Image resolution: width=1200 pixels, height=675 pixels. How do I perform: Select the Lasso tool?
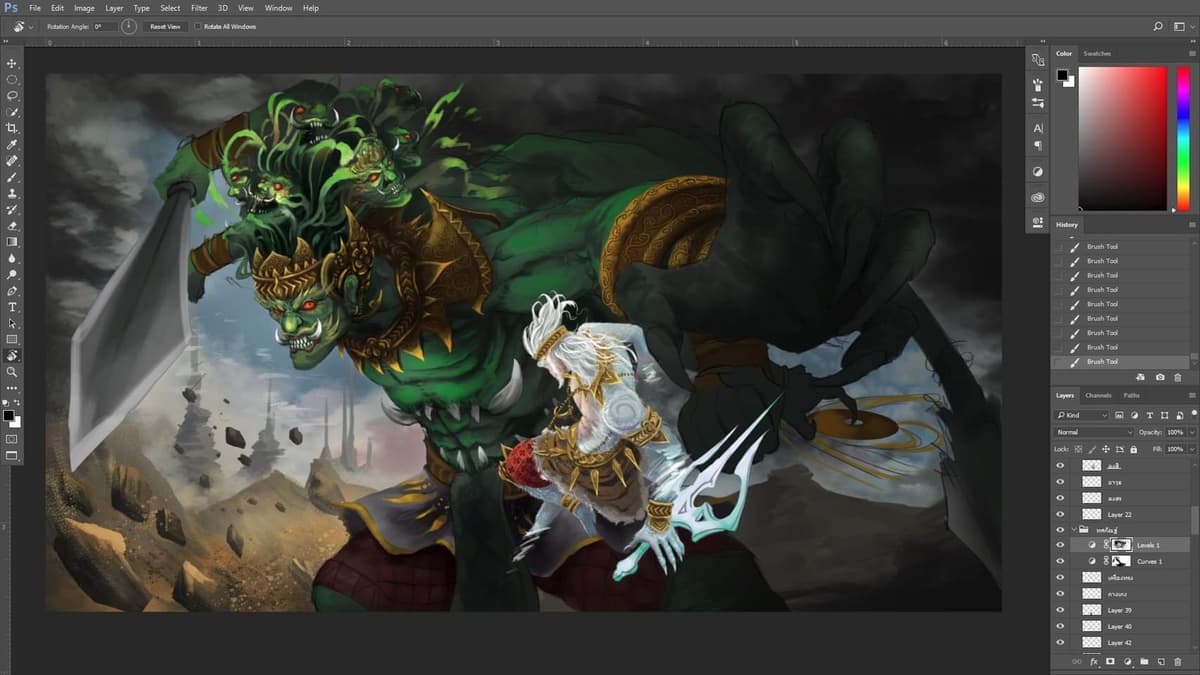coord(12,95)
